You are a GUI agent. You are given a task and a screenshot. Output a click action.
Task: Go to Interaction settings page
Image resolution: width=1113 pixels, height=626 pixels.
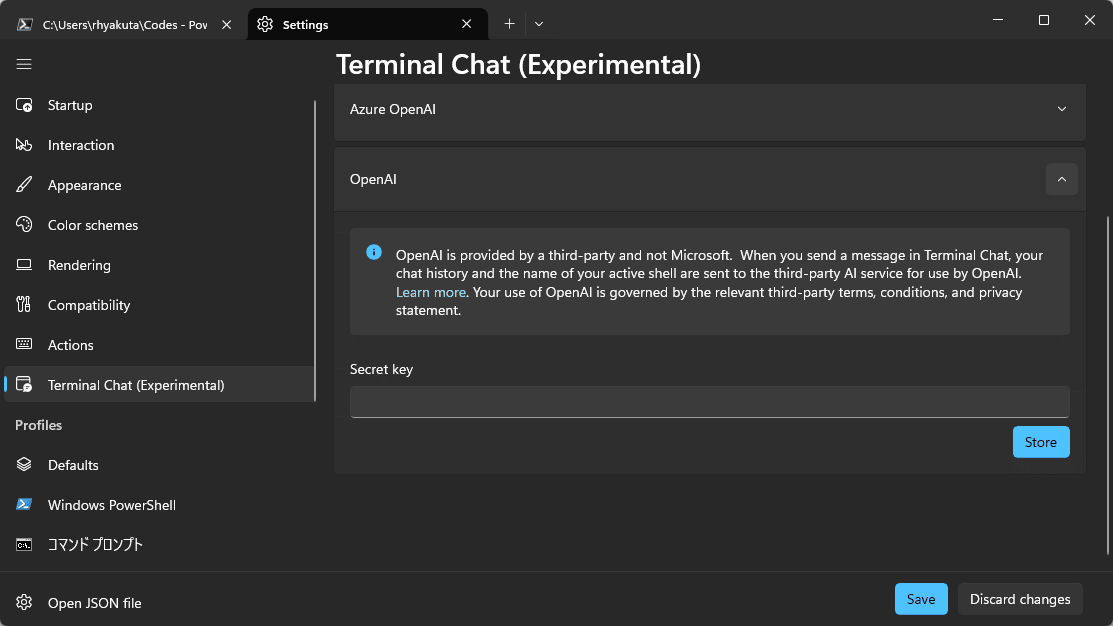click(x=159, y=145)
